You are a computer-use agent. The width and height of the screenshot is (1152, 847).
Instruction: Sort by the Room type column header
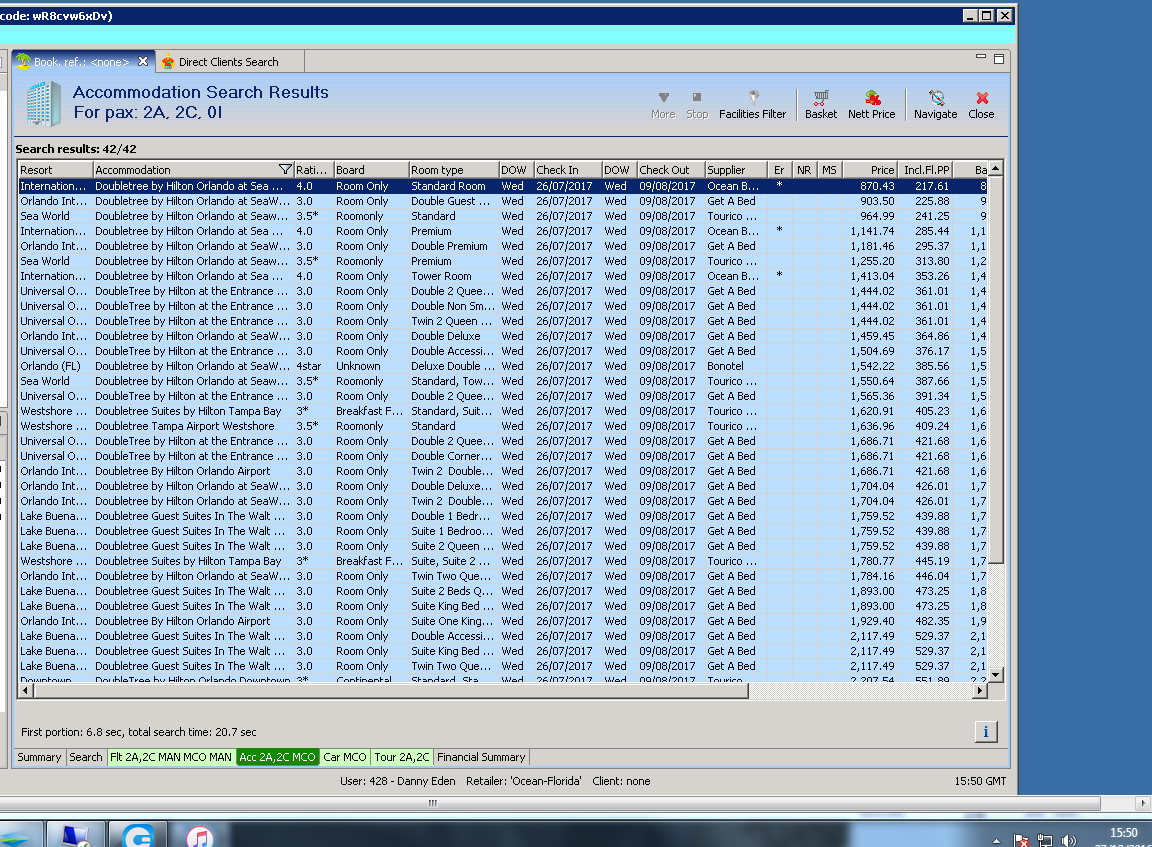(x=454, y=170)
